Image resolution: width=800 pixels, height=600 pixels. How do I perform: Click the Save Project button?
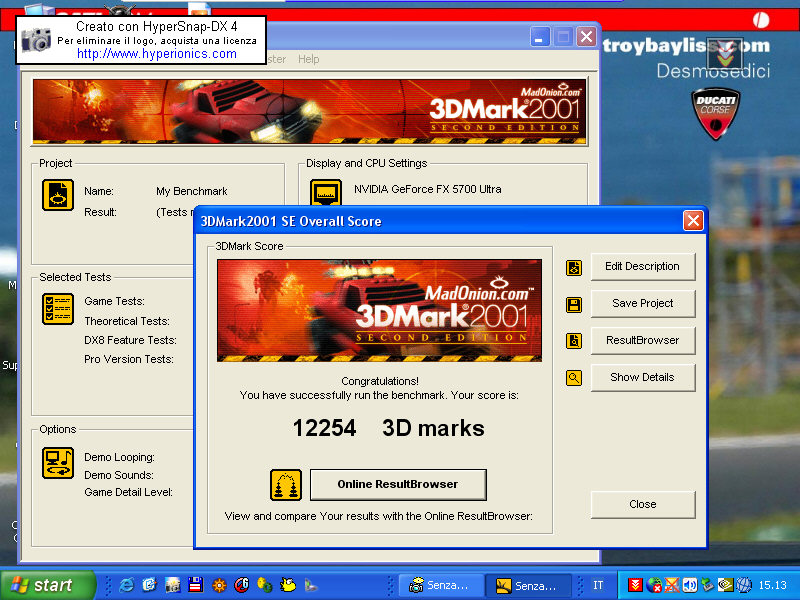point(643,304)
